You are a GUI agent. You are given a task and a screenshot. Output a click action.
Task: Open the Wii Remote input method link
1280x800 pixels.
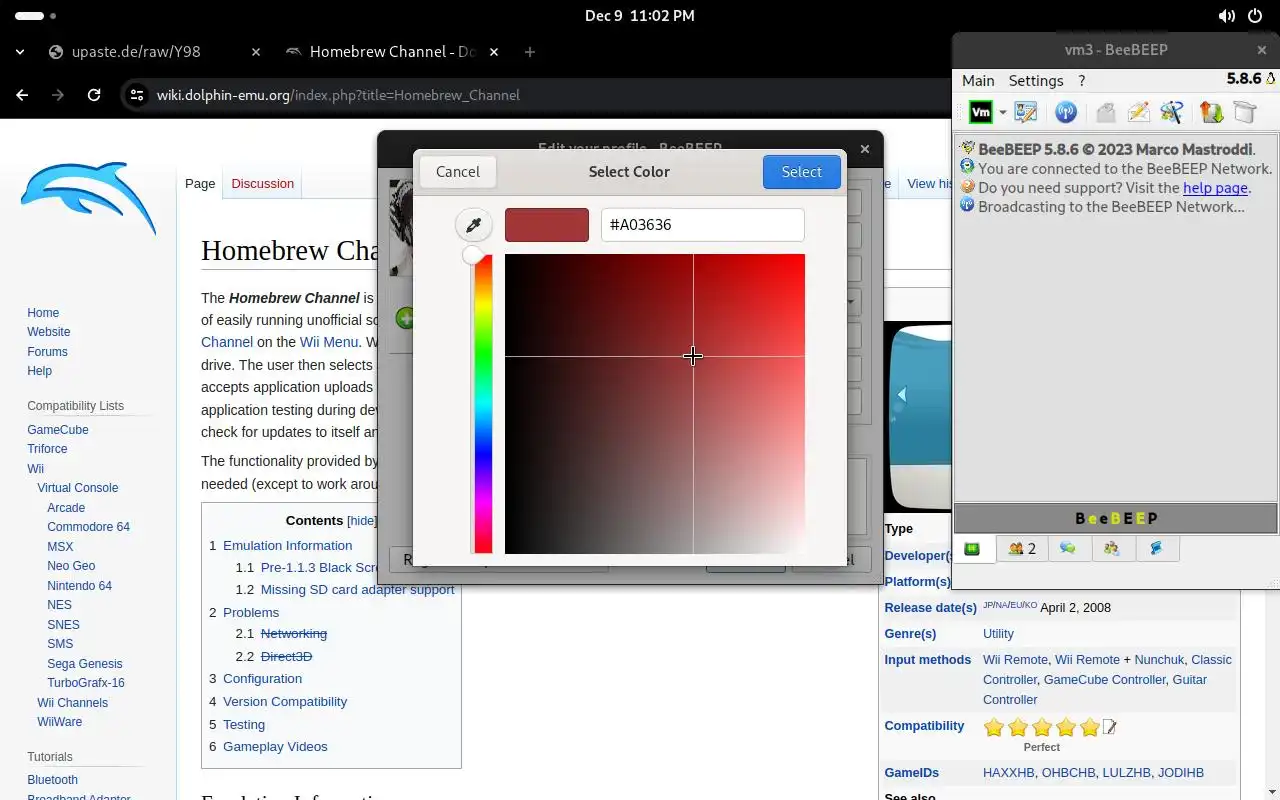pos(1015,660)
